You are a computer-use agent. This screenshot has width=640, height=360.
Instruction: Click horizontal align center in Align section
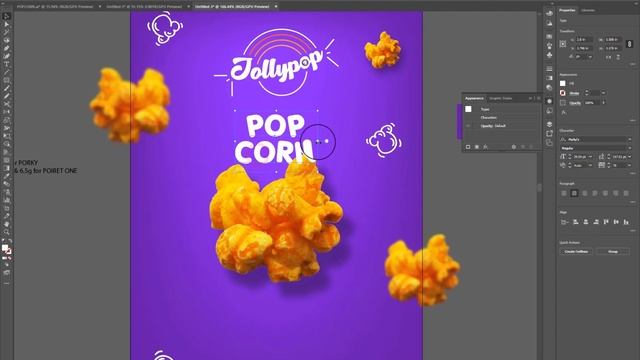(586, 222)
